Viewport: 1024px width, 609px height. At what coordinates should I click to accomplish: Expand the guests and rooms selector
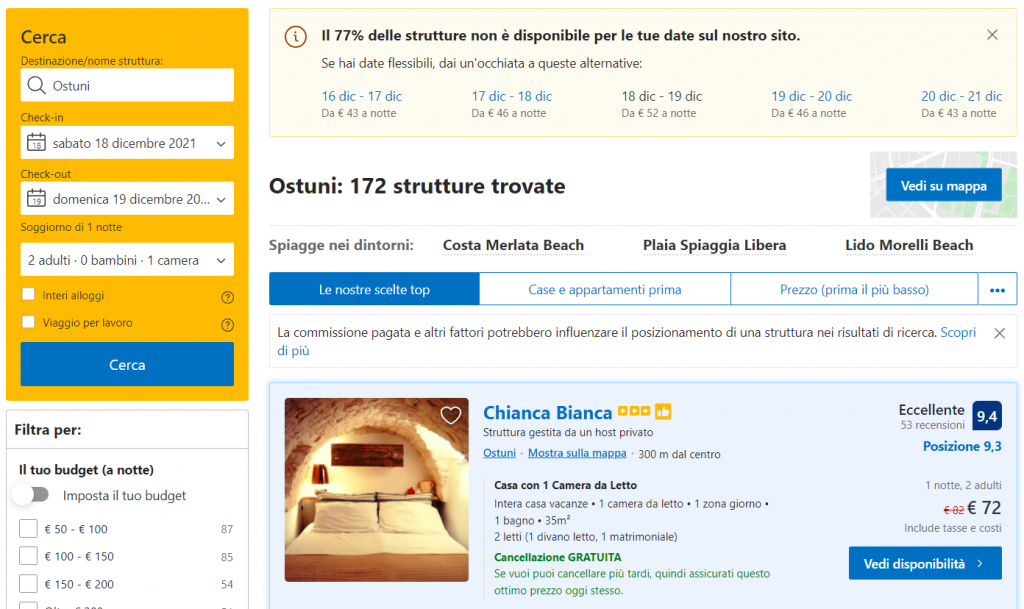pos(127,260)
